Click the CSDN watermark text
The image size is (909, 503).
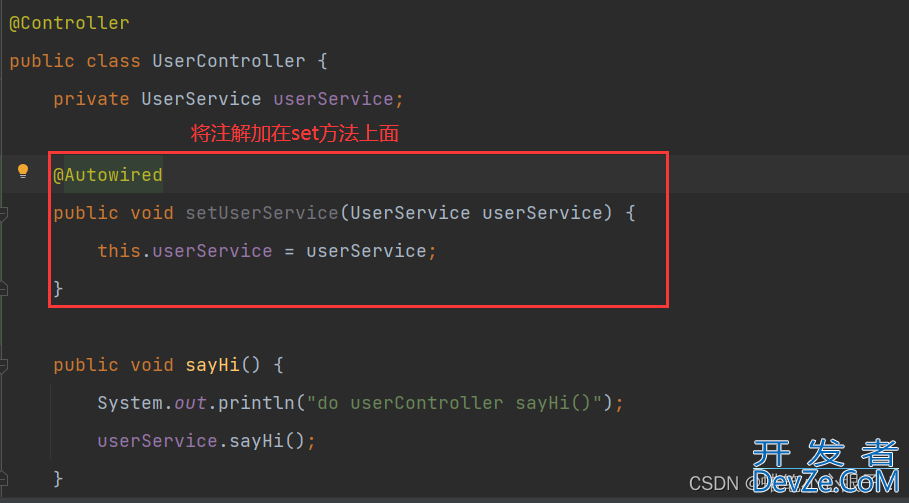click(x=714, y=483)
